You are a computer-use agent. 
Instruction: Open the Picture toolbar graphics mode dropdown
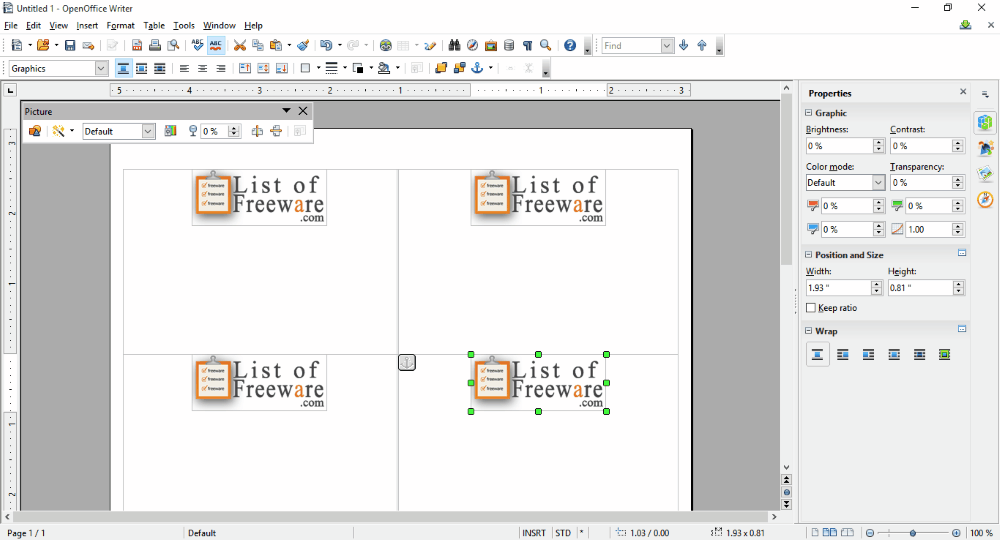coord(148,131)
